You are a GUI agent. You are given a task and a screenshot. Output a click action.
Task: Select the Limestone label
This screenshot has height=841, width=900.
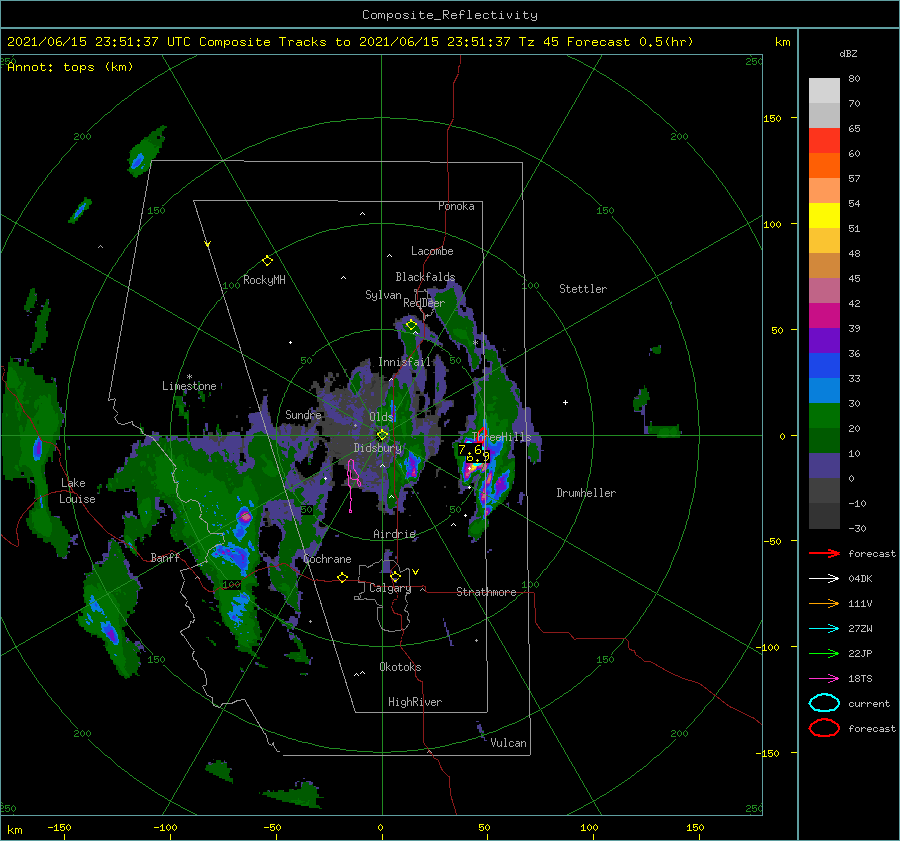[x=189, y=386]
